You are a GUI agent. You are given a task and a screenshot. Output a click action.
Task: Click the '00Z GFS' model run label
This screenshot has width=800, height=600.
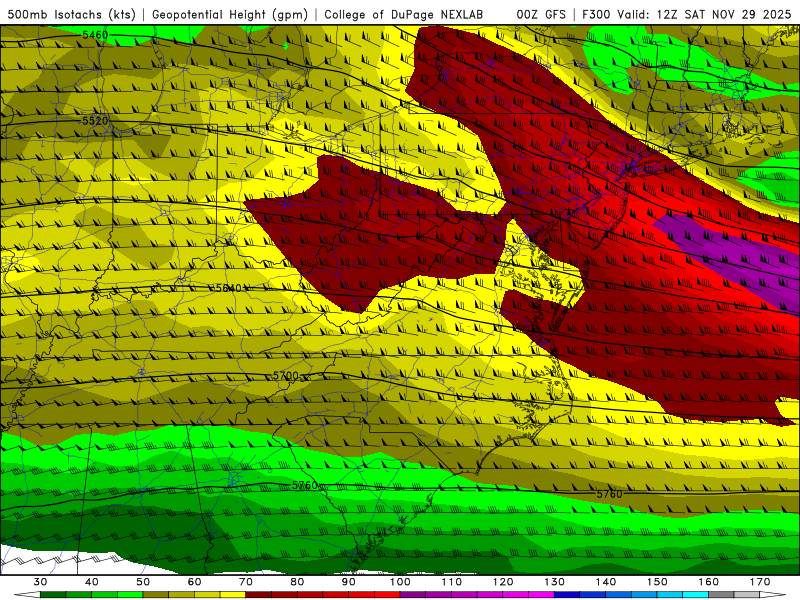pos(541,14)
